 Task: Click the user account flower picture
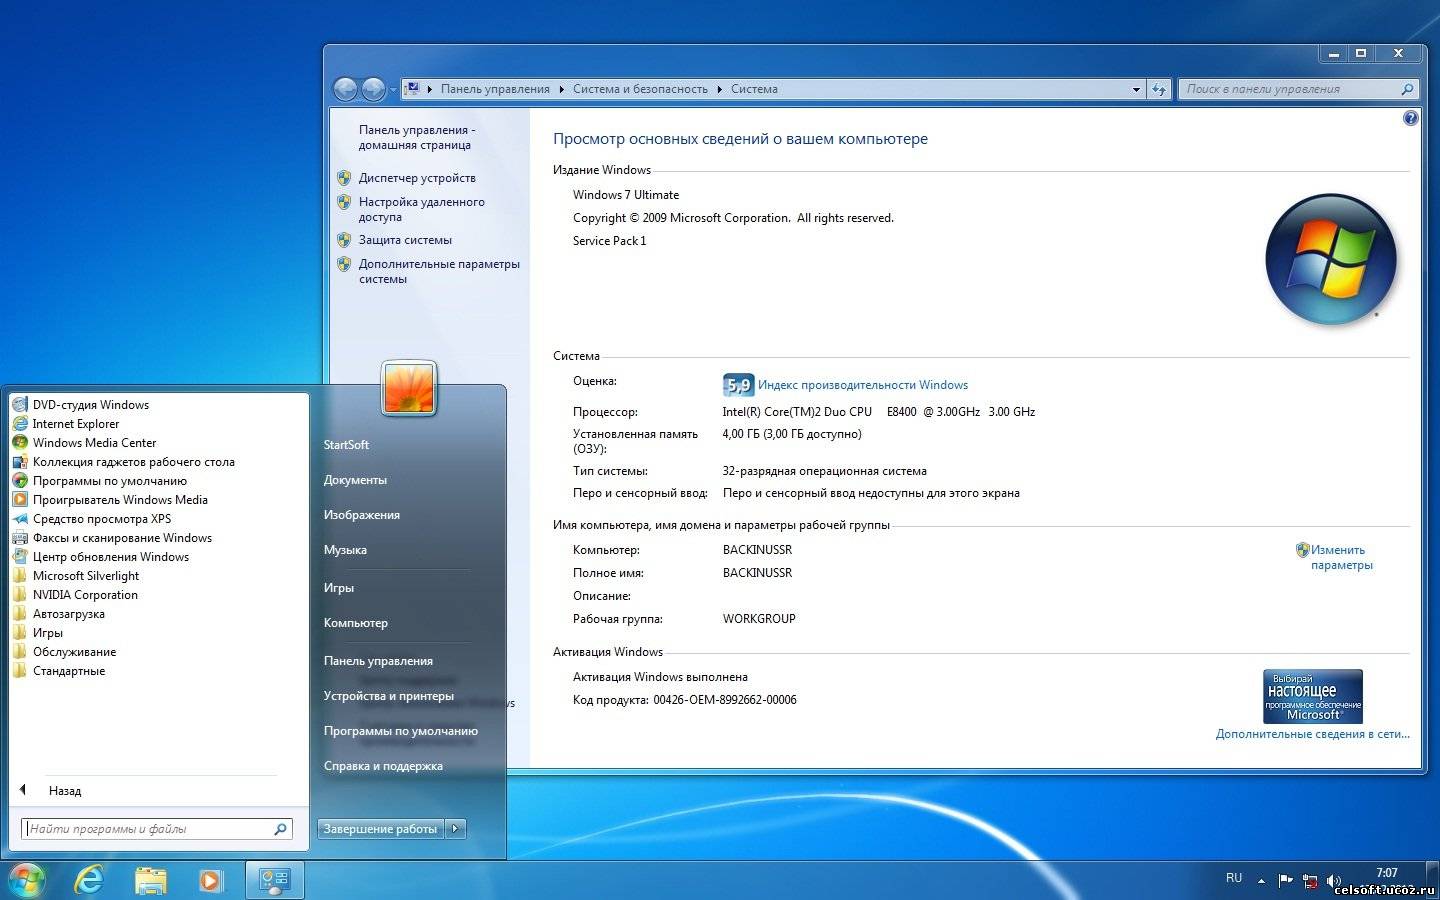click(x=409, y=388)
